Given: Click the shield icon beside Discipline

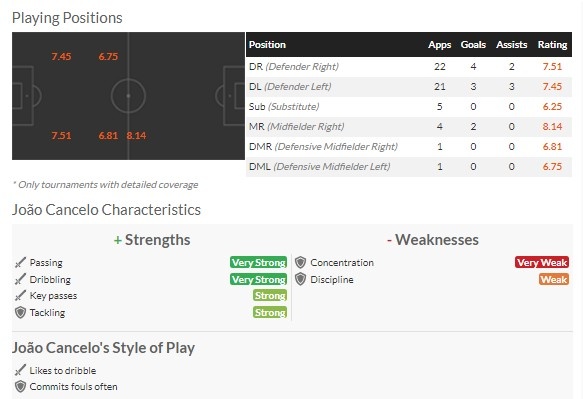Looking at the screenshot, I should (x=300, y=279).
